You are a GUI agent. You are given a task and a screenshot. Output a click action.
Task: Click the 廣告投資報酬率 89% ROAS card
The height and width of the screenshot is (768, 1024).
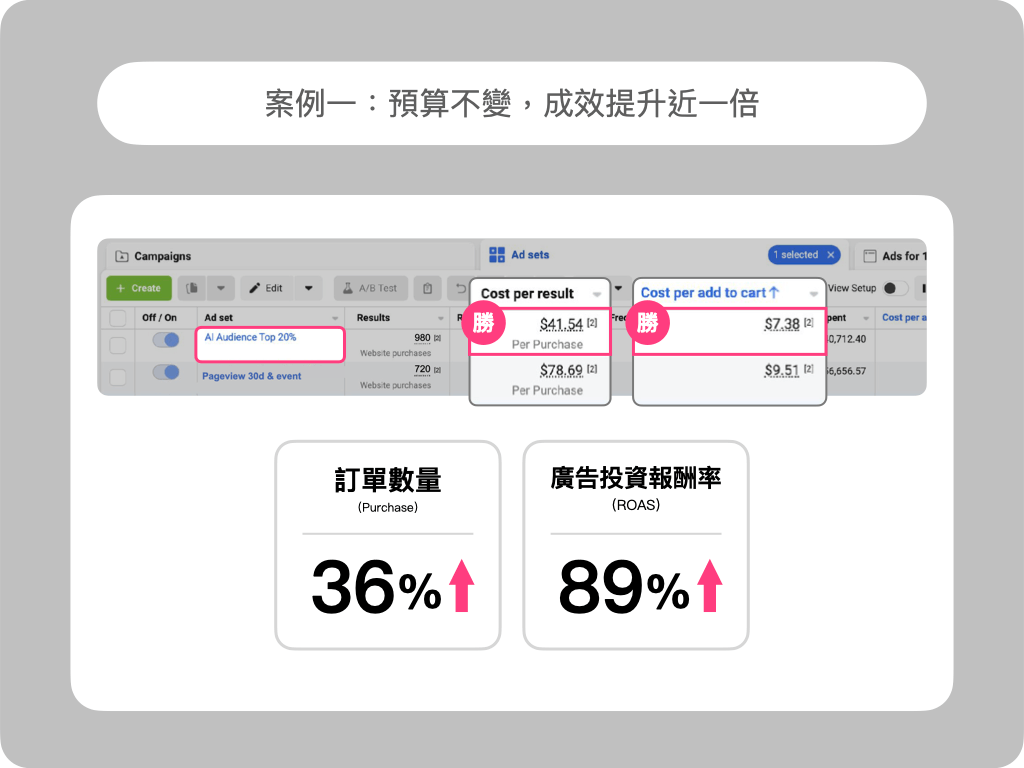point(636,545)
